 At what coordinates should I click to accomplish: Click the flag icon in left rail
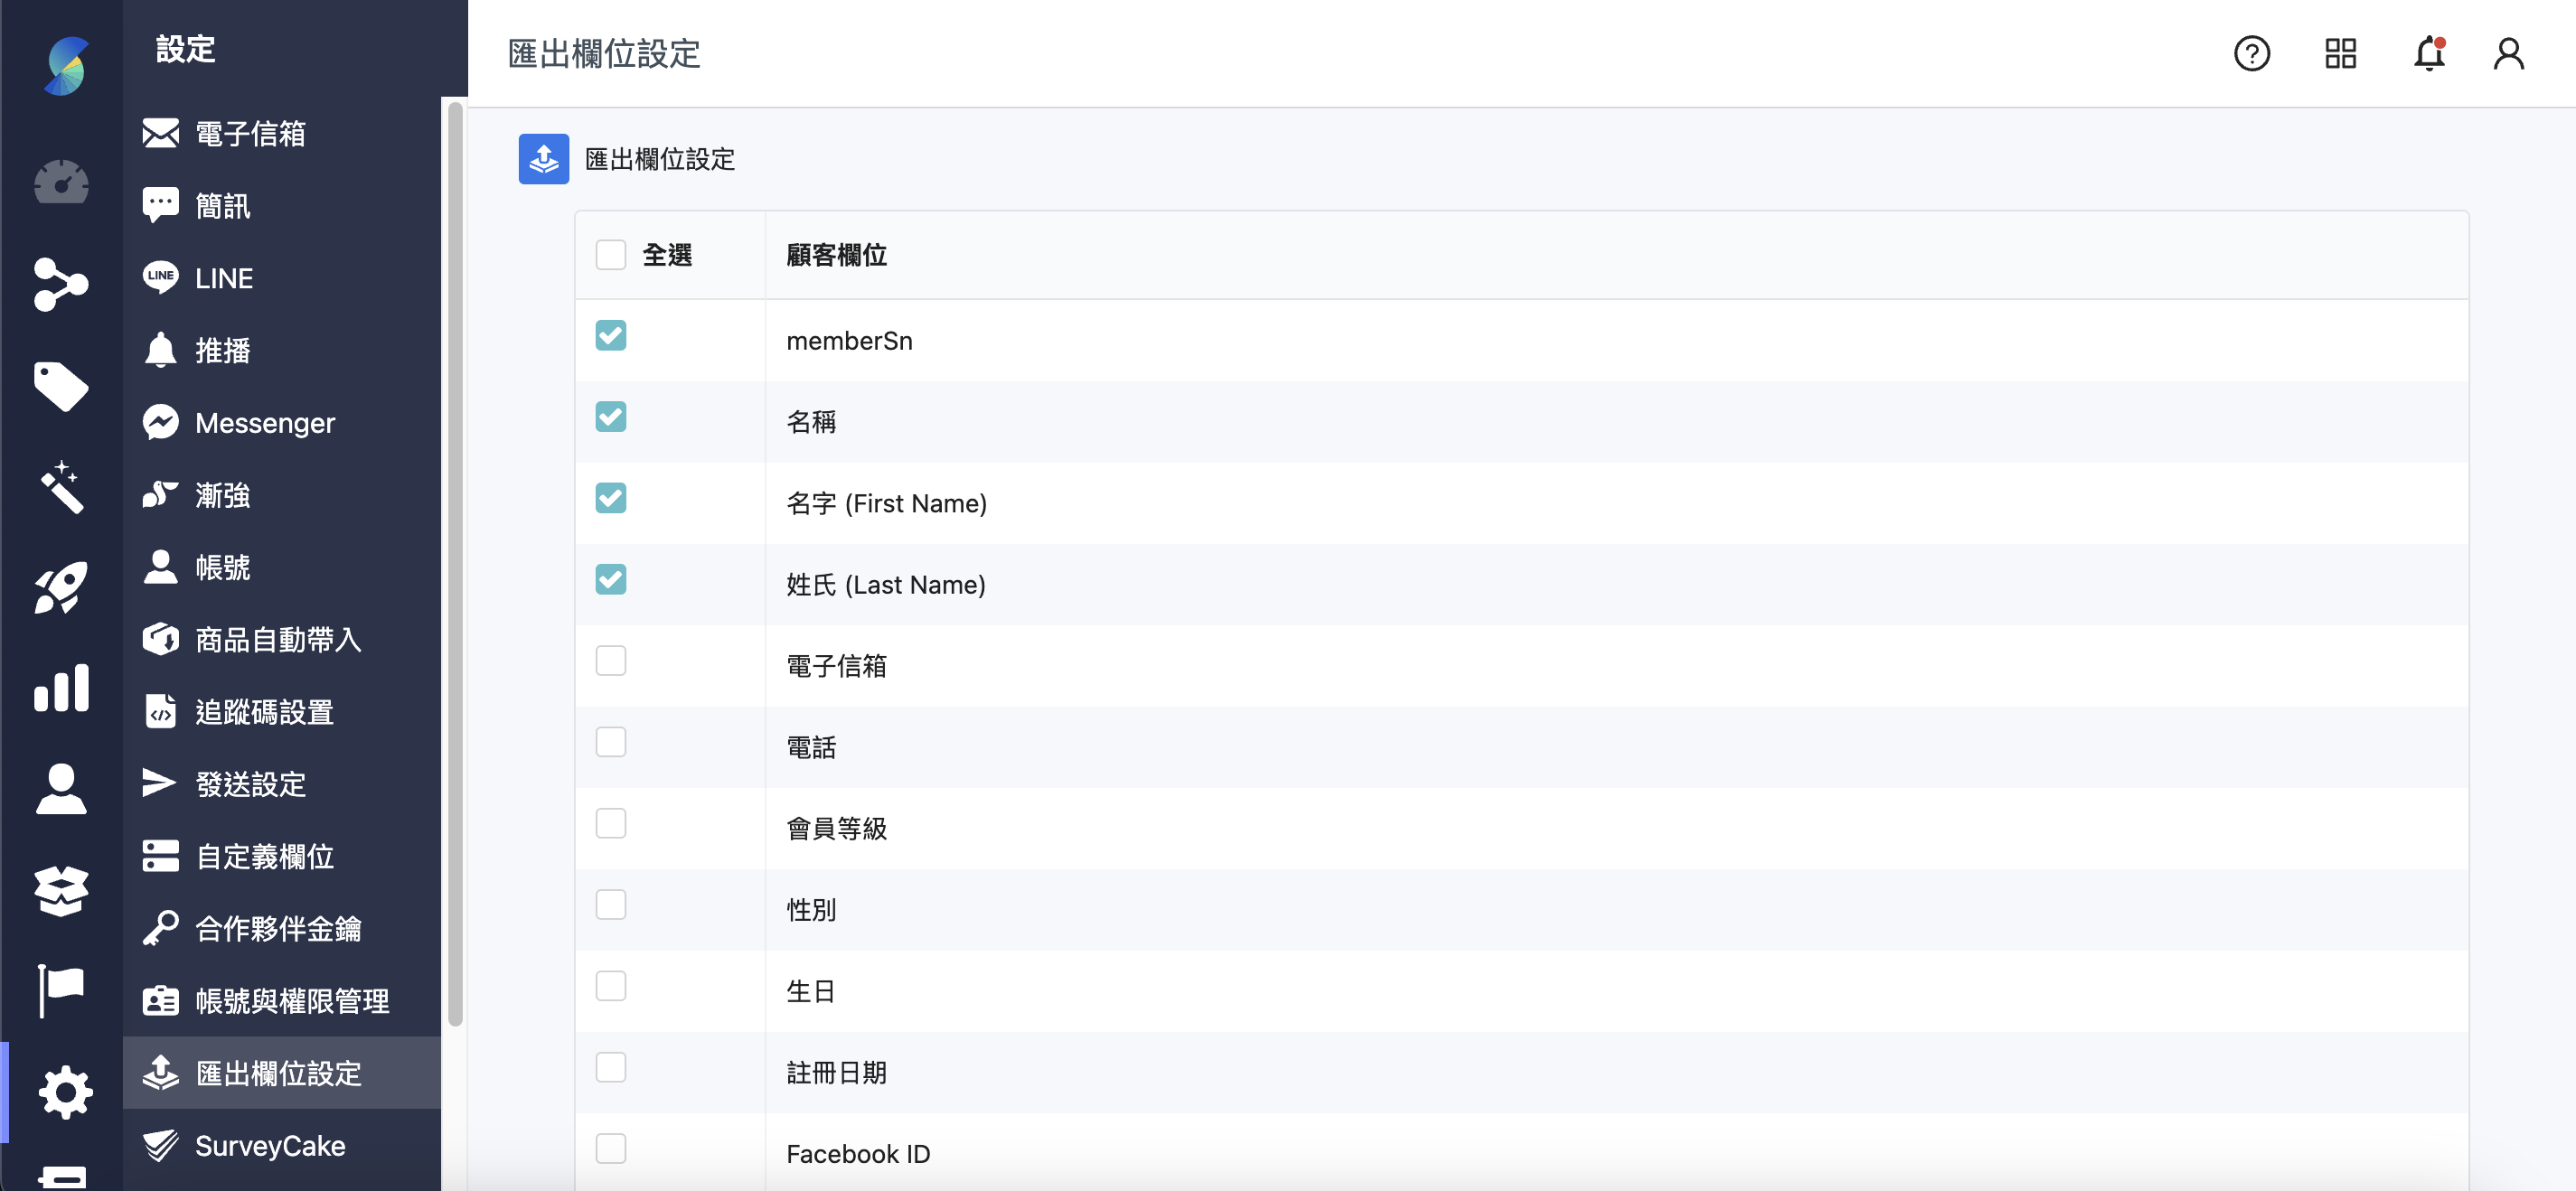[x=61, y=990]
